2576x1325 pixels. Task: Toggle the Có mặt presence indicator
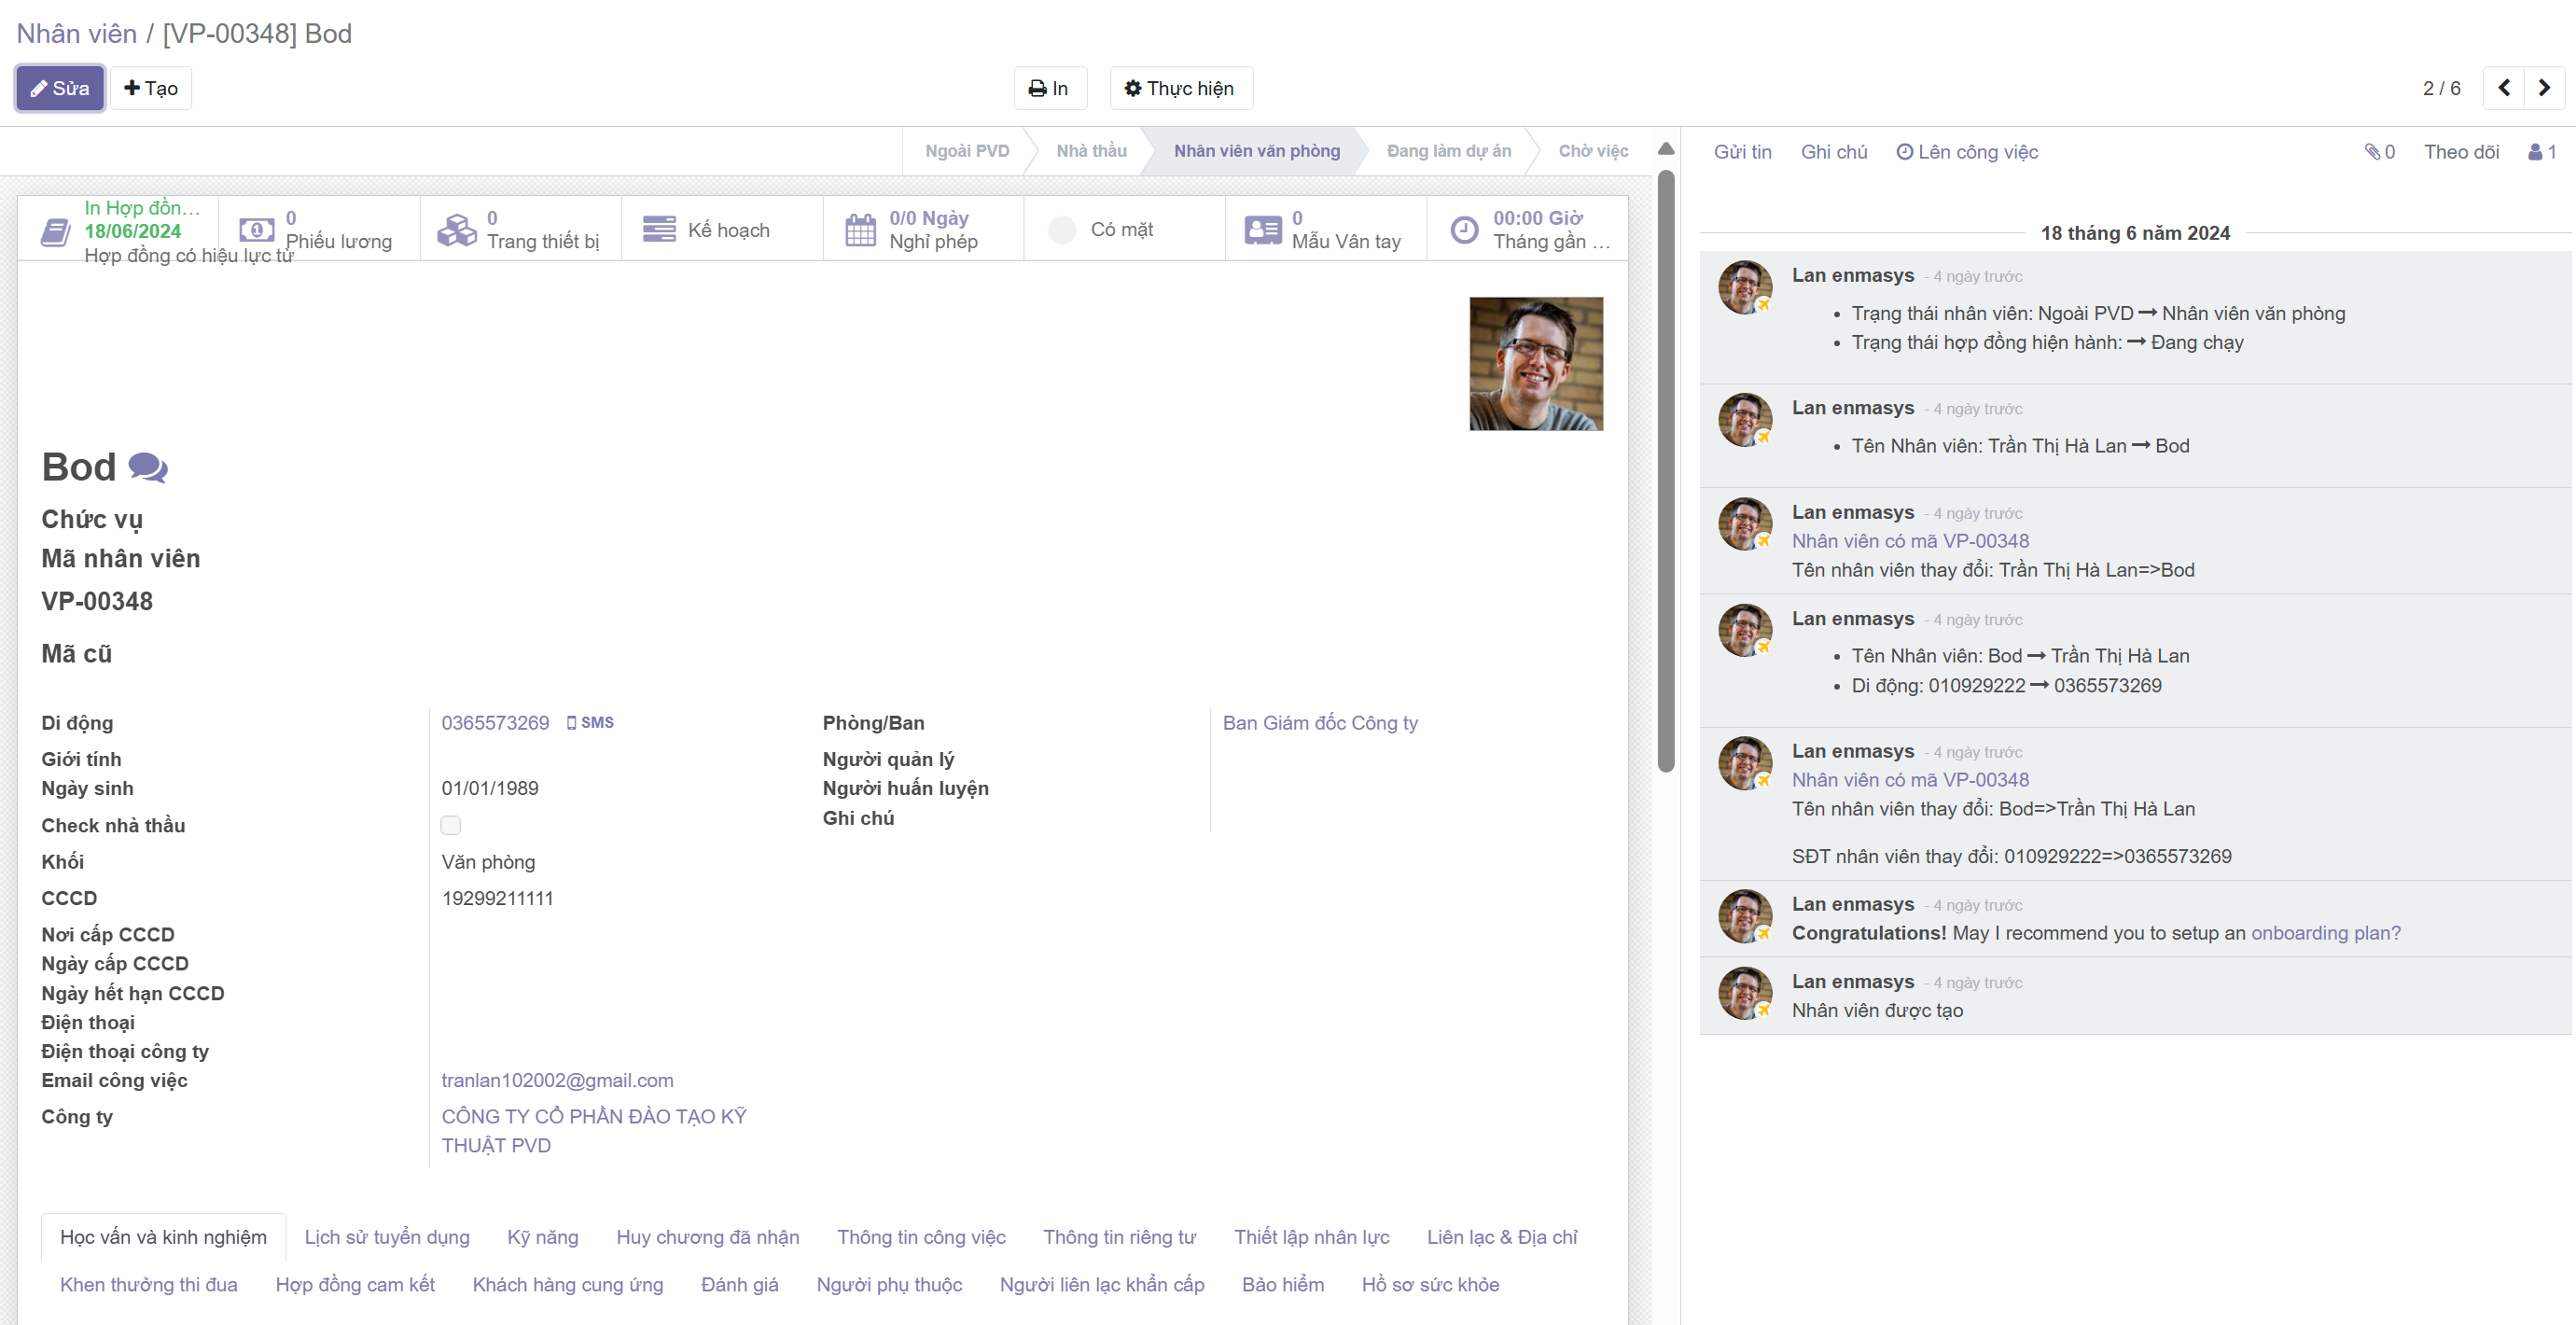point(1062,230)
